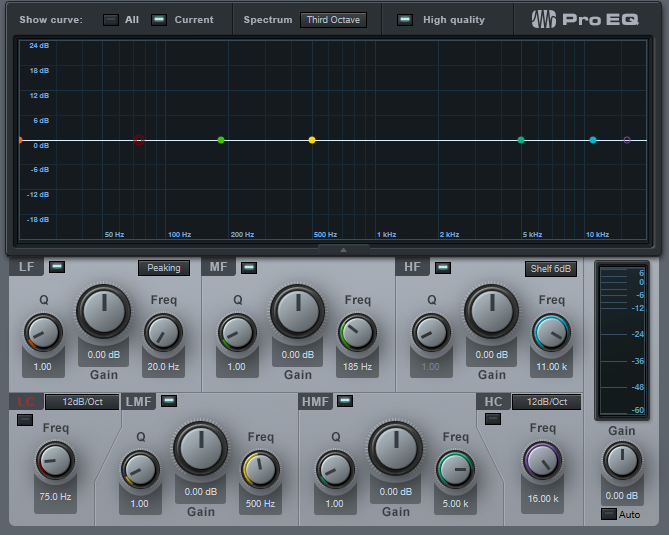Open the HF Shelf 6dB type dropdown
Viewport: 669px width, 535px height.
(x=551, y=269)
